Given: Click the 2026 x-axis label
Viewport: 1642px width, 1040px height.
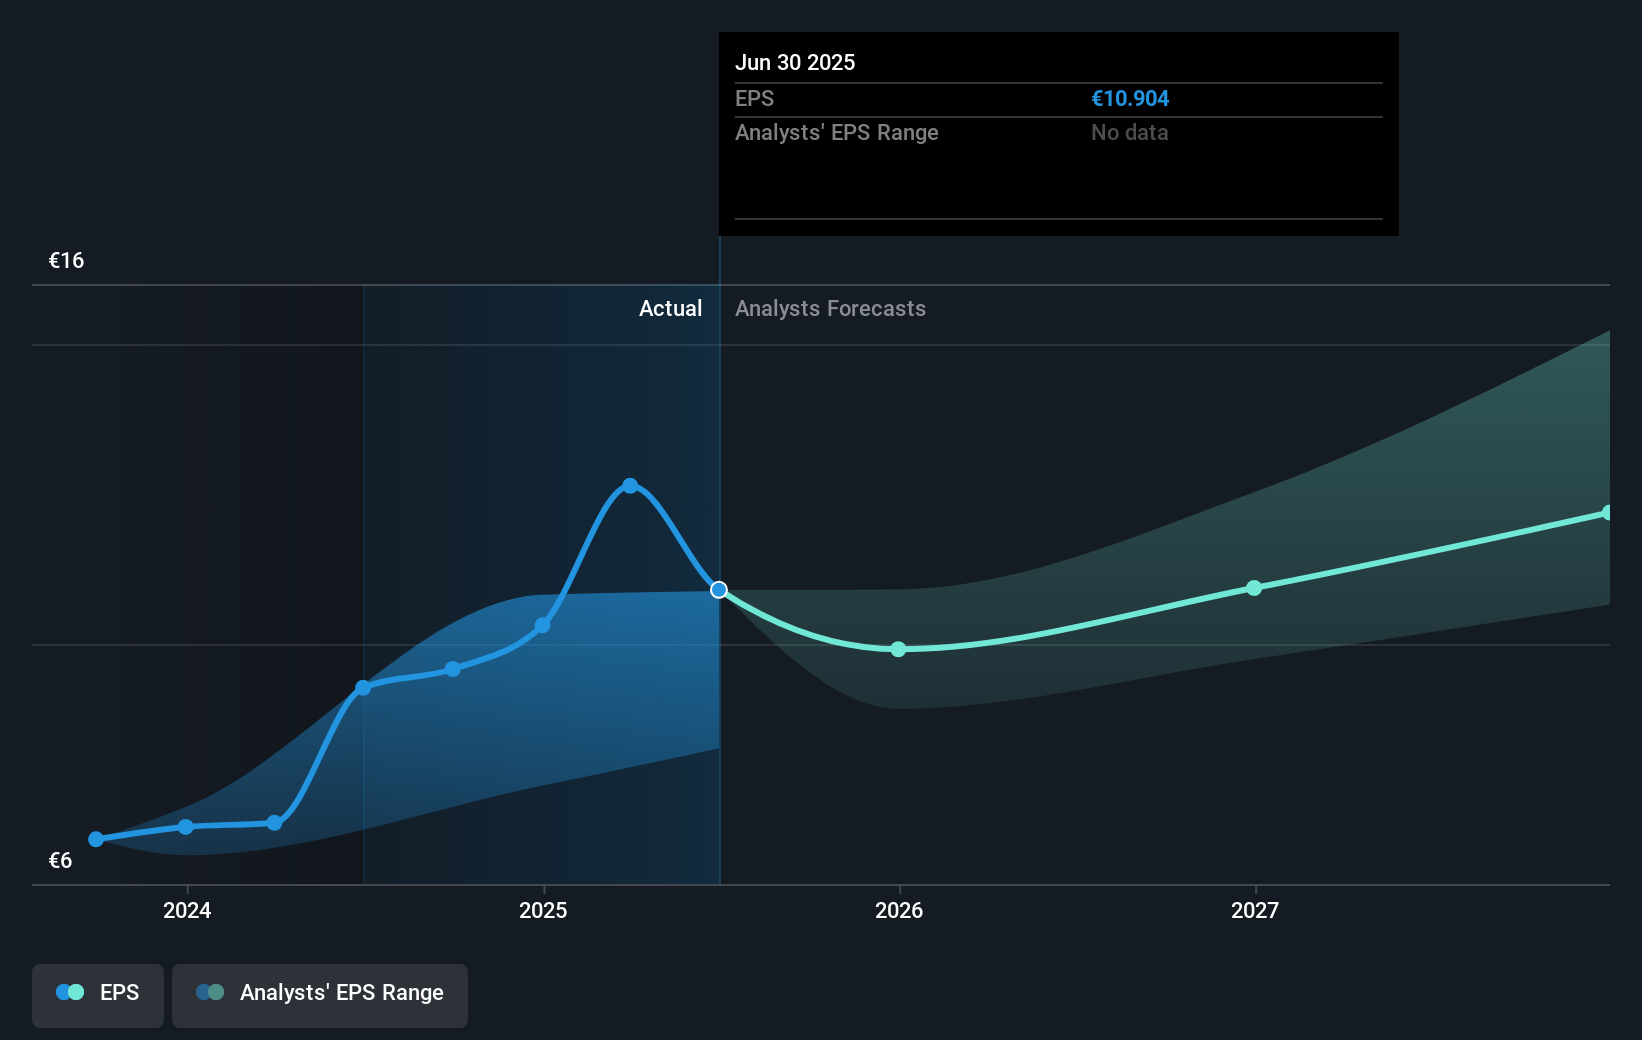Looking at the screenshot, I should pos(899,910).
